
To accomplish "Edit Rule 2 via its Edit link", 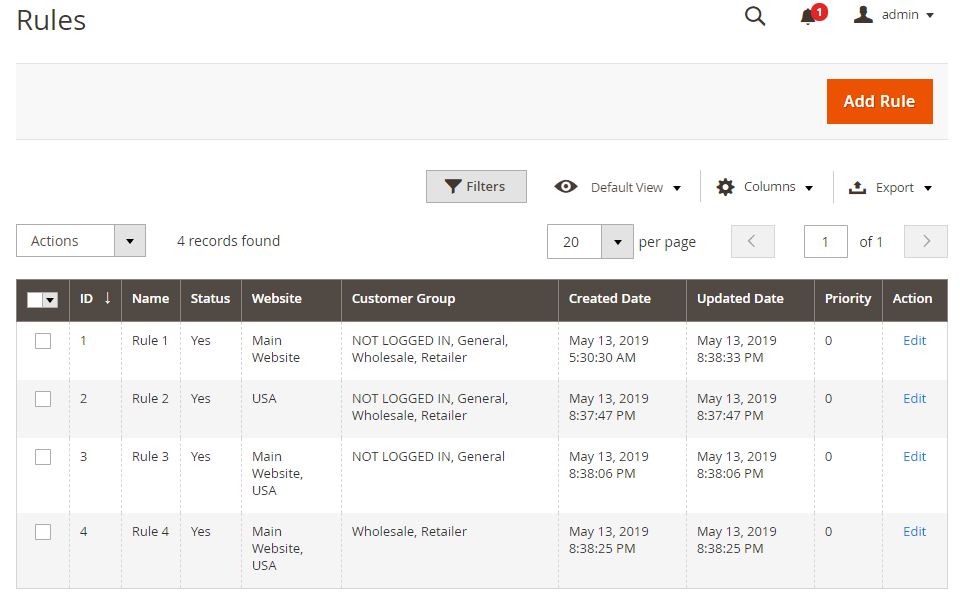I will click(x=914, y=398).
